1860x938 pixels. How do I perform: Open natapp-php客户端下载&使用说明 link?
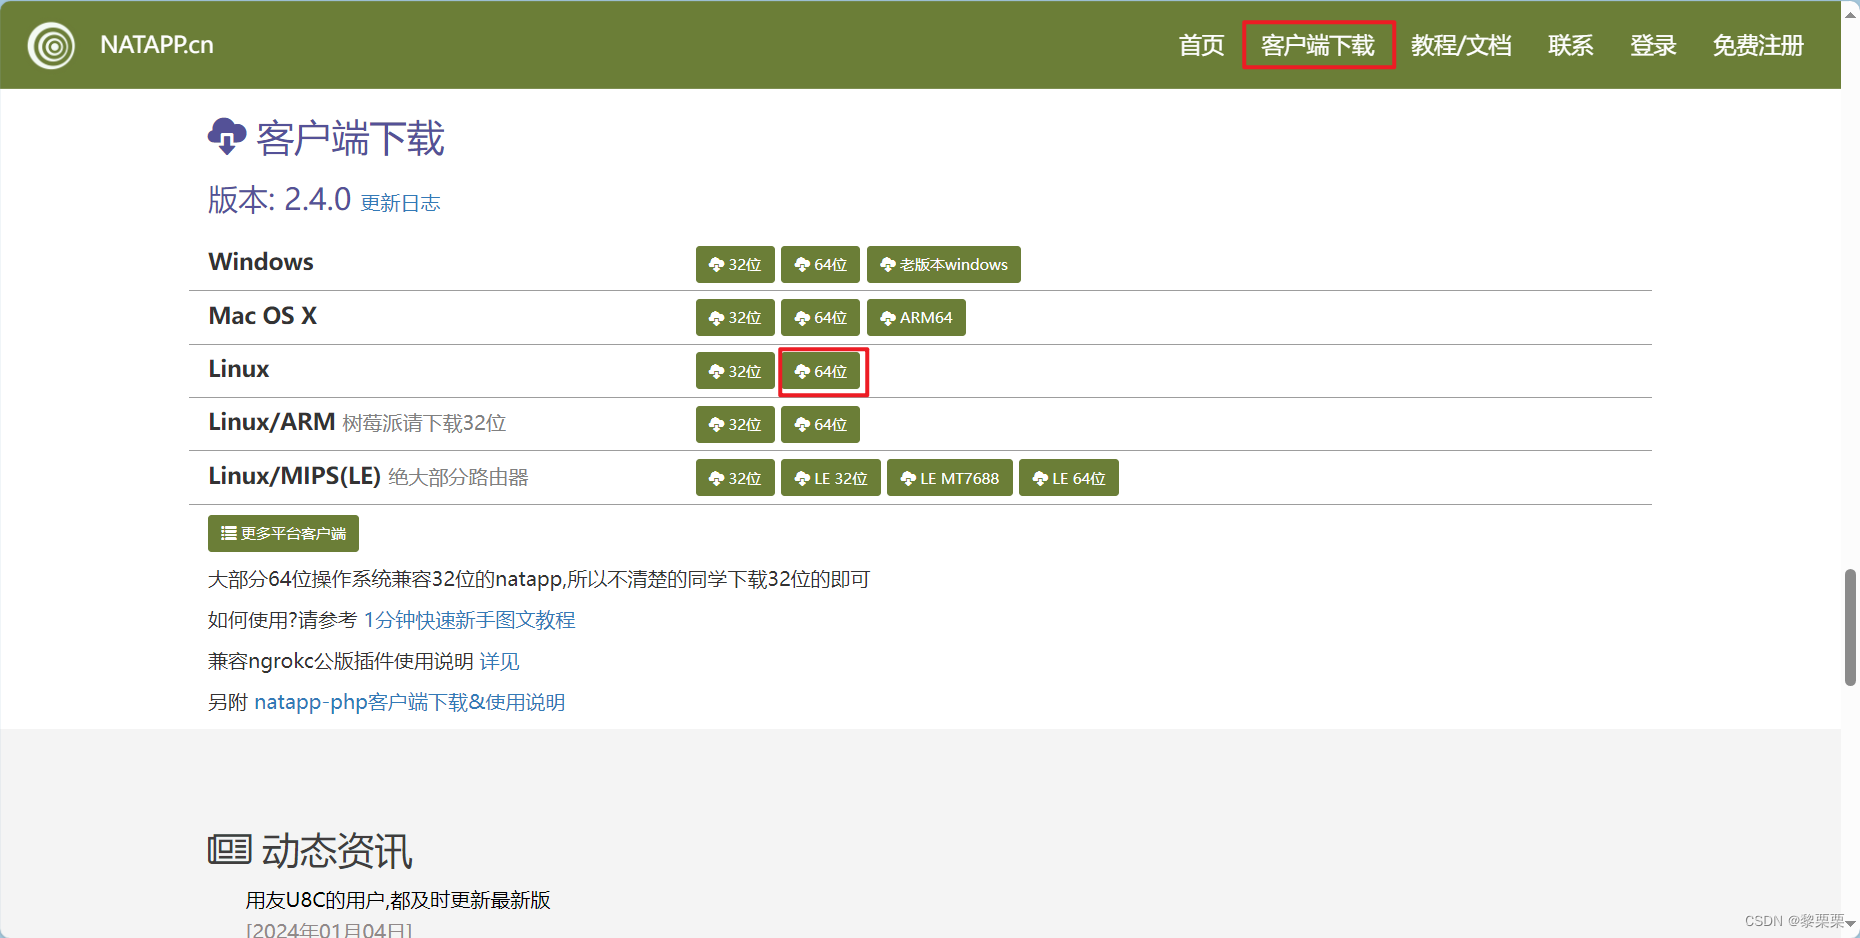coord(409,702)
